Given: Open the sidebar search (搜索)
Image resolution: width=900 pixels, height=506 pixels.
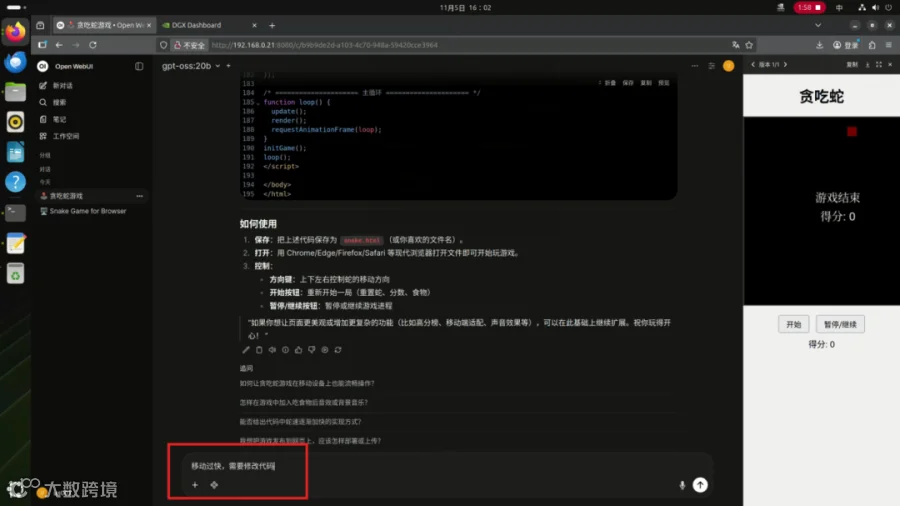Looking at the screenshot, I should [53, 102].
